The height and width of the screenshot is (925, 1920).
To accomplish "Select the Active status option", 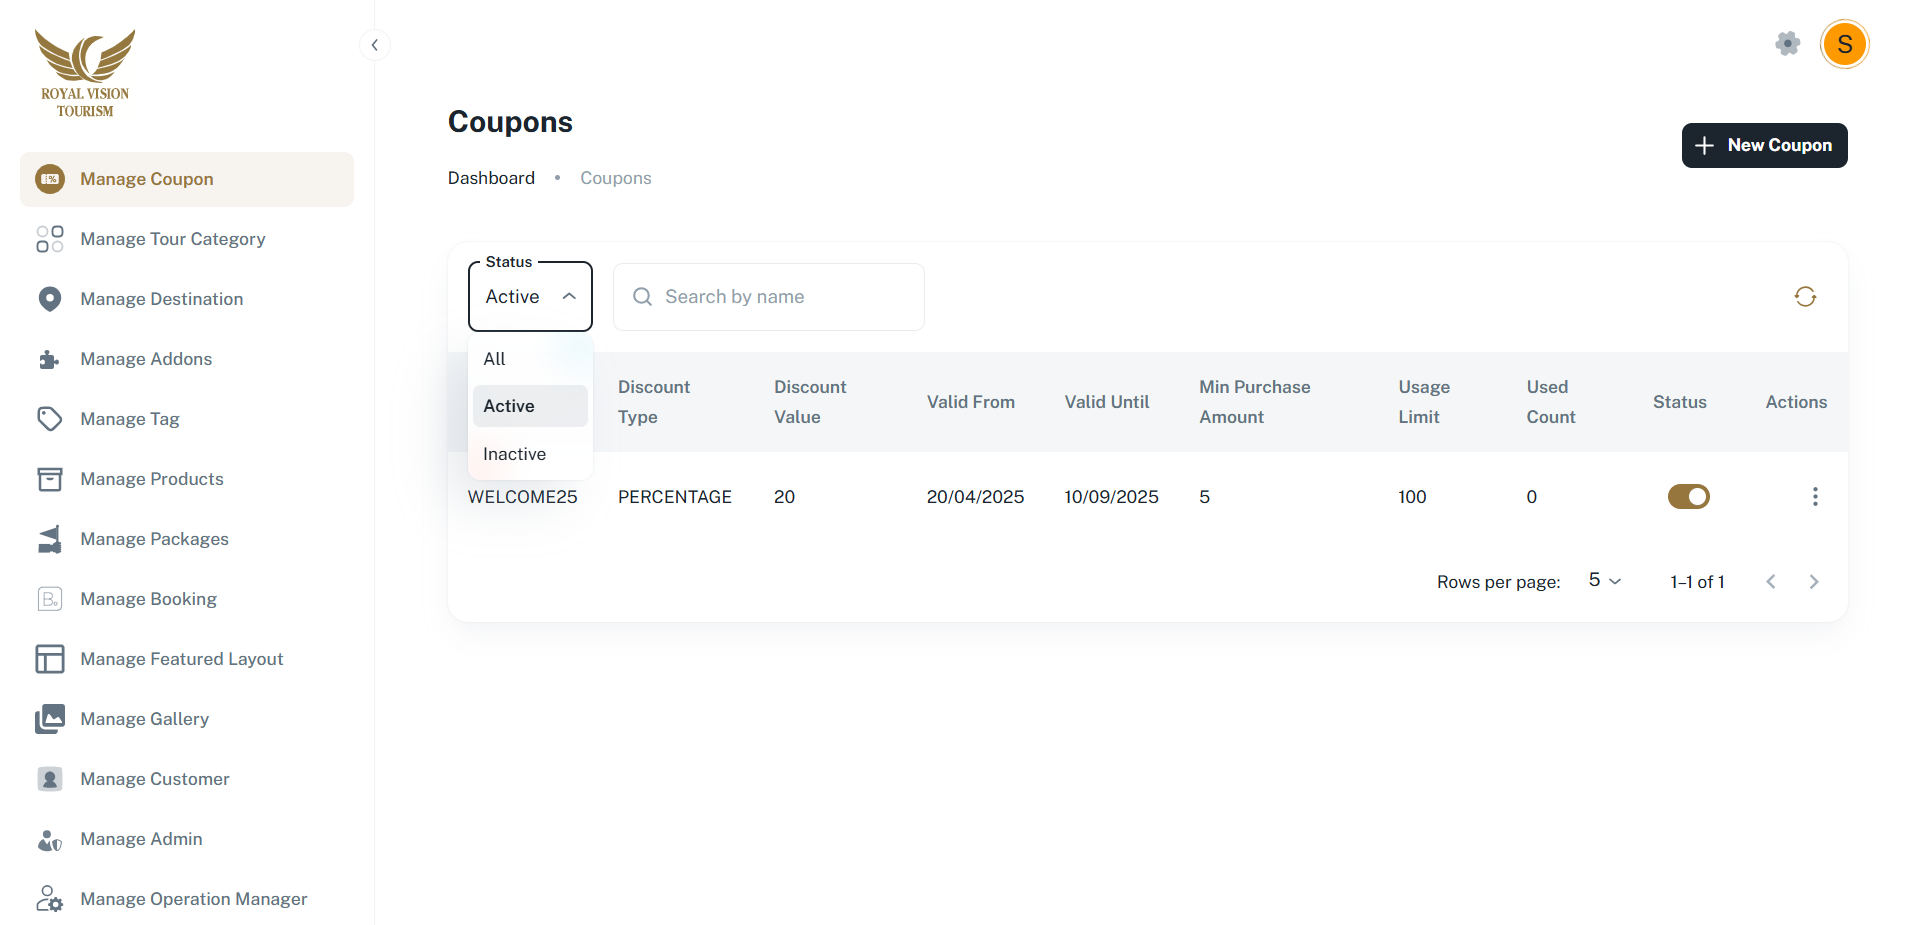I will (509, 406).
